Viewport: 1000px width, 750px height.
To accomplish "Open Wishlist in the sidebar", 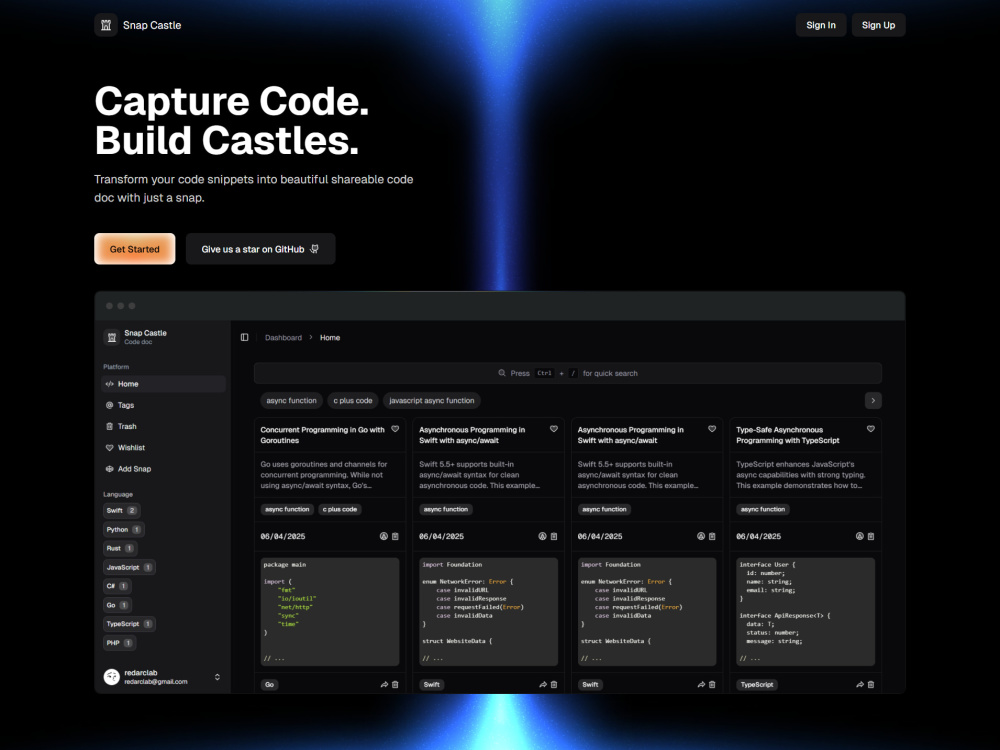I will point(163,448).
